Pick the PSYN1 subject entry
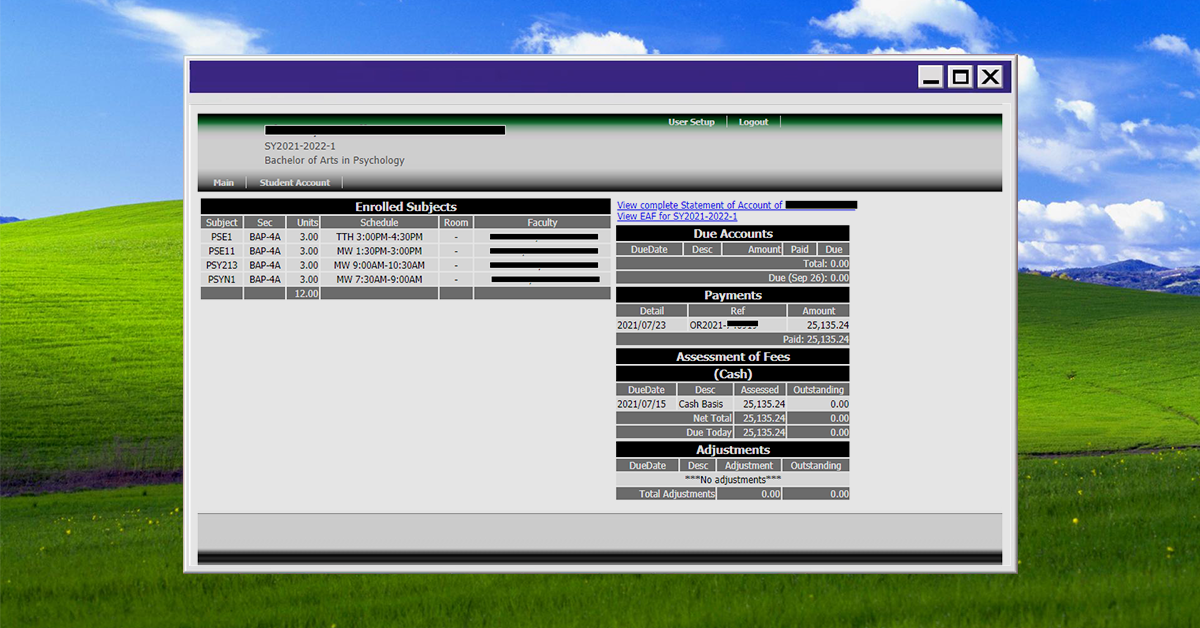Screen dimensions: 1200x628 click(222, 279)
